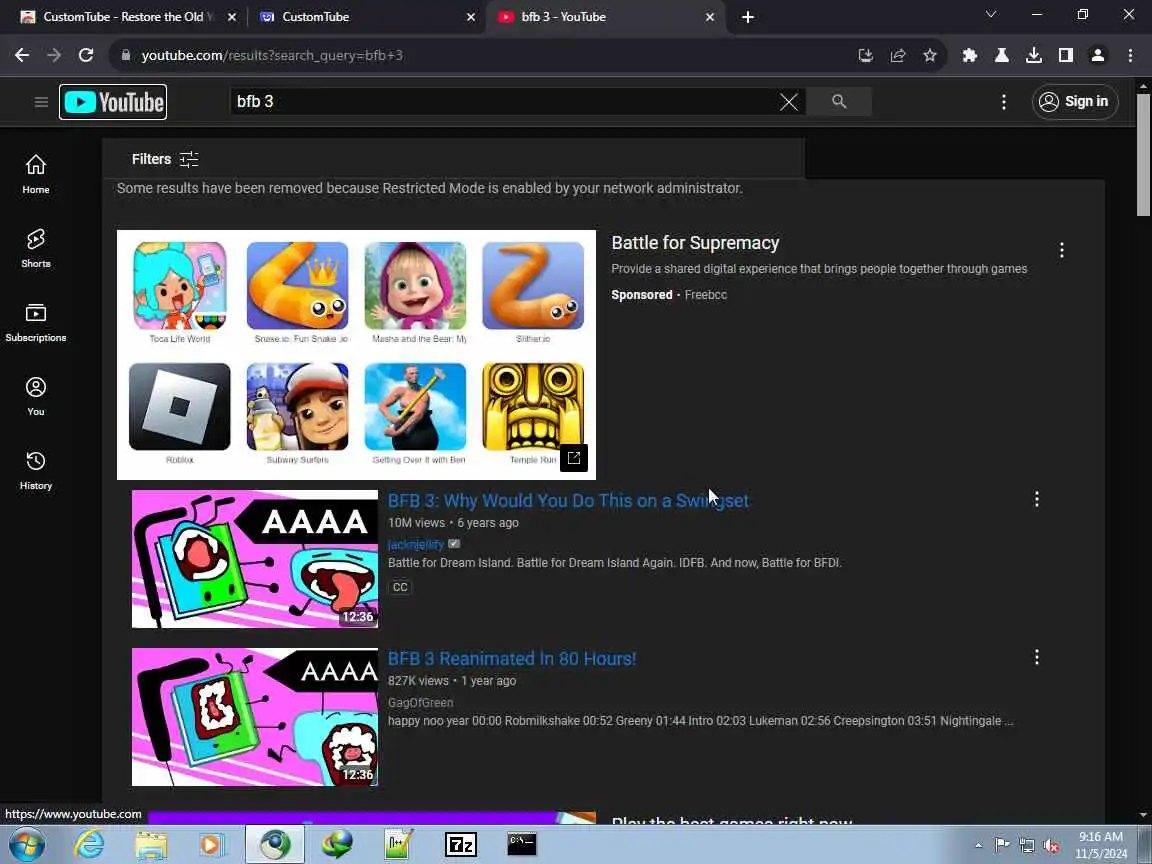Clear the search box with X
Image resolution: width=1152 pixels, height=864 pixels.
tap(789, 102)
